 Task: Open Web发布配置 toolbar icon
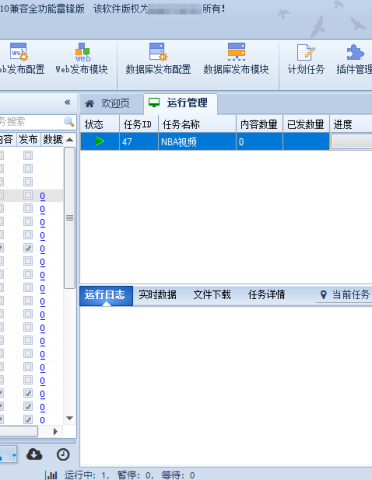20,53
